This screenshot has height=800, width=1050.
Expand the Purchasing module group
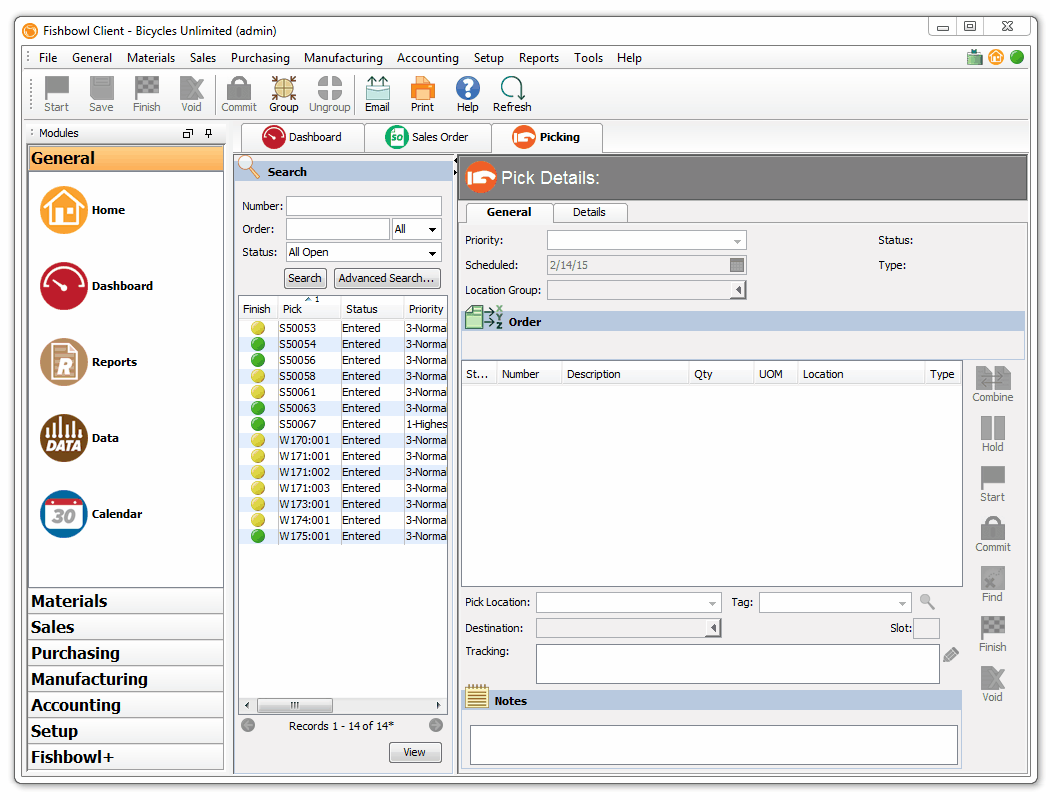point(126,653)
